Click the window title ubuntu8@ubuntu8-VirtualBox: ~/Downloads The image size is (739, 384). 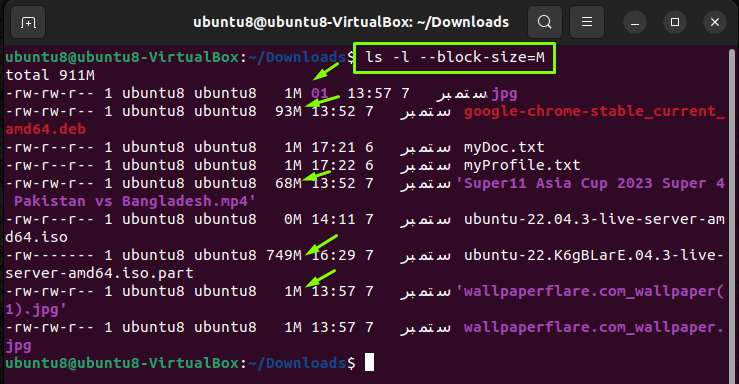351,22
